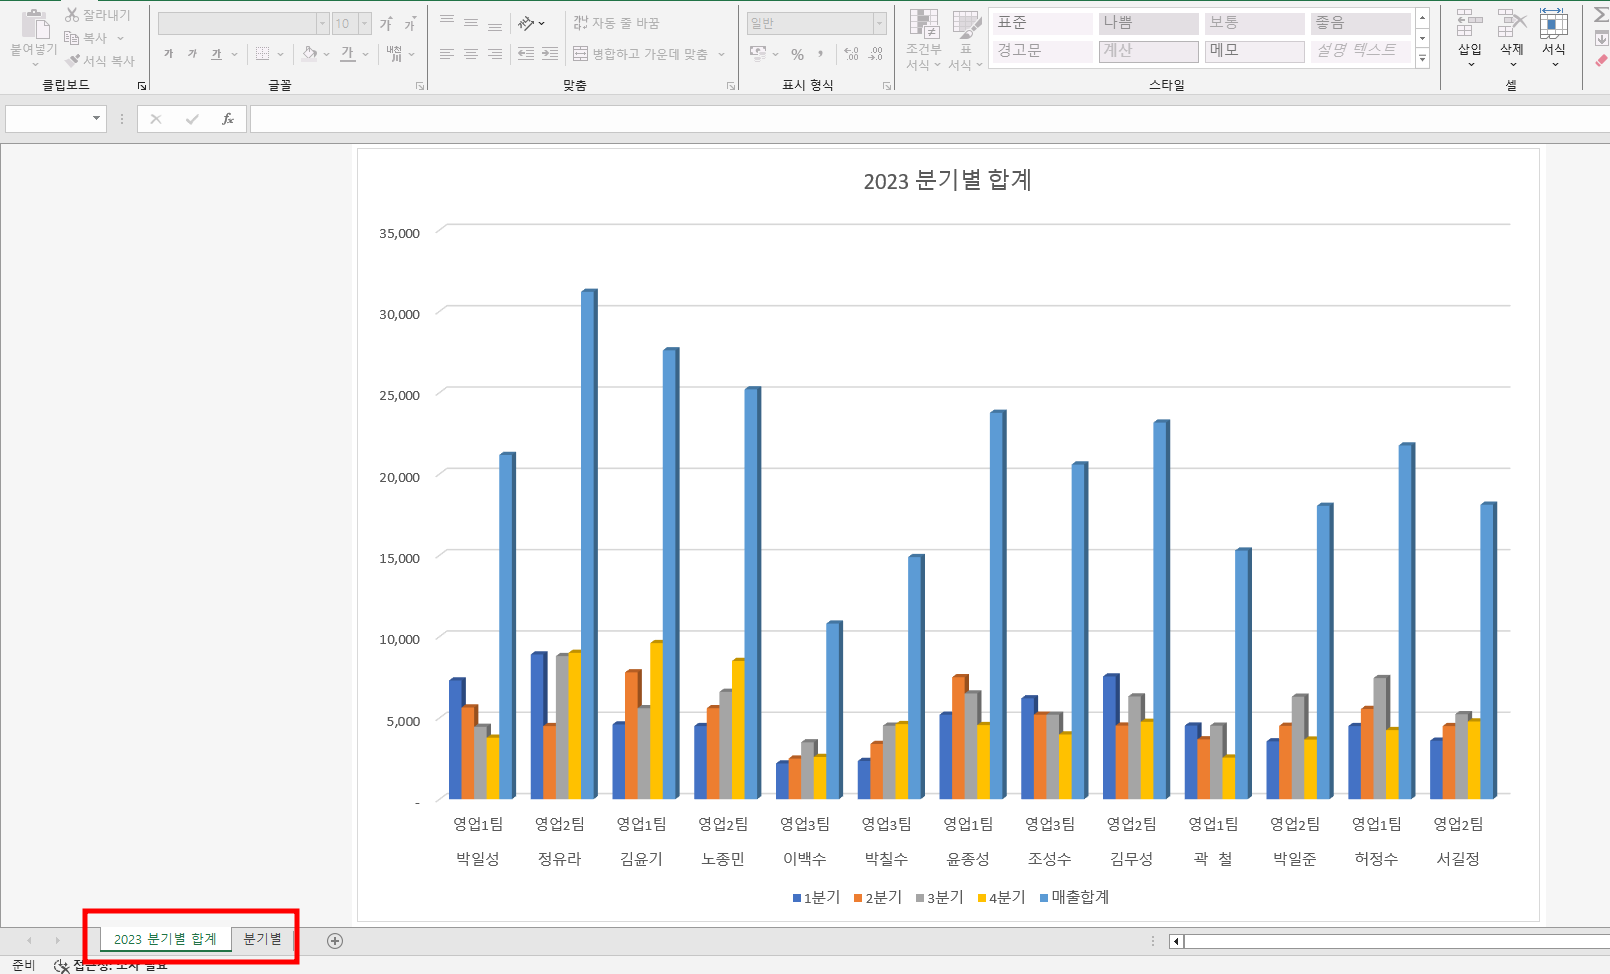Screen dimensions: 1610x974
Task: Apply comma style number format
Action: [x=821, y=54]
